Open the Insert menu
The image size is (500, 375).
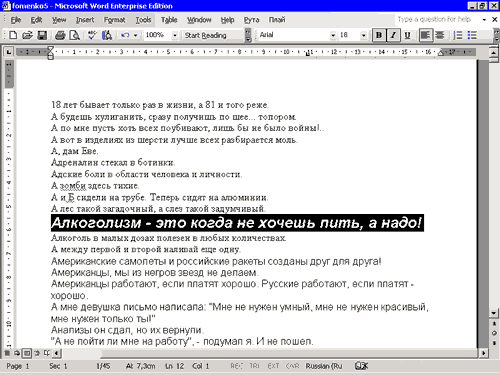(85, 20)
